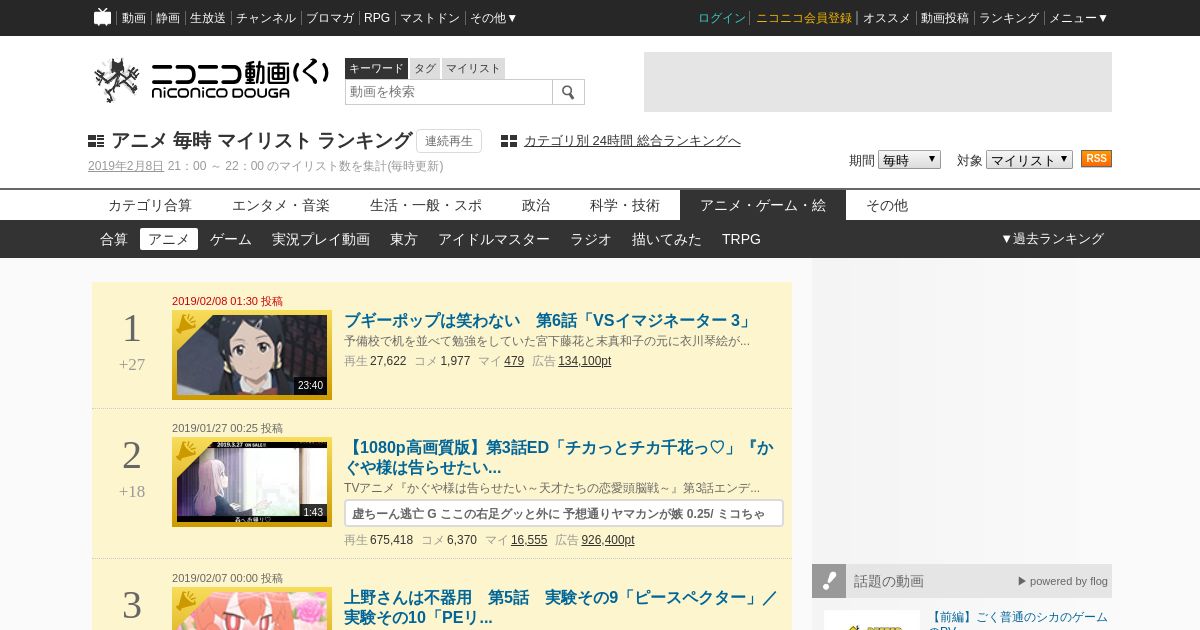Expand the その他▼ menu in top bar
This screenshot has width=1200, height=630.
tap(494, 18)
